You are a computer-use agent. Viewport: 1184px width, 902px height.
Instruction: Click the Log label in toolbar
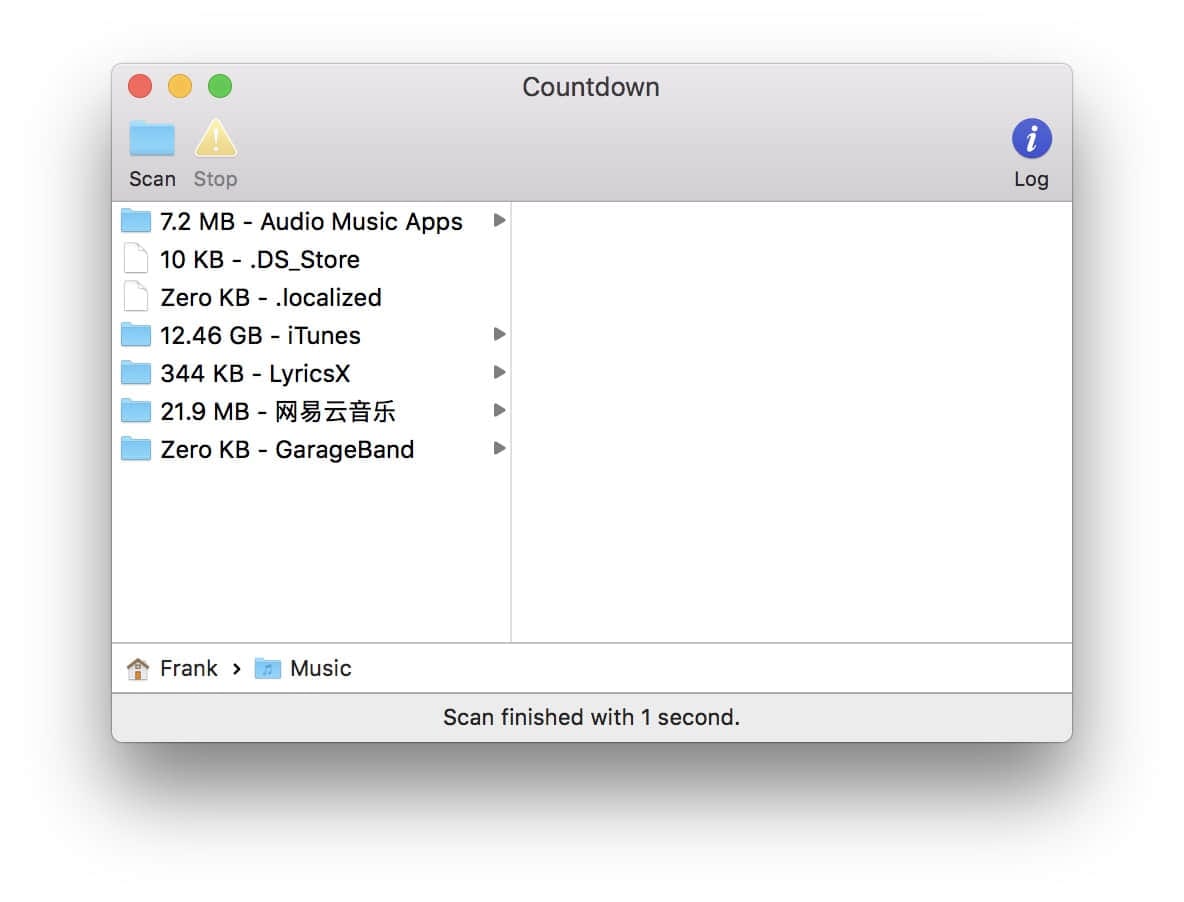tap(1031, 180)
